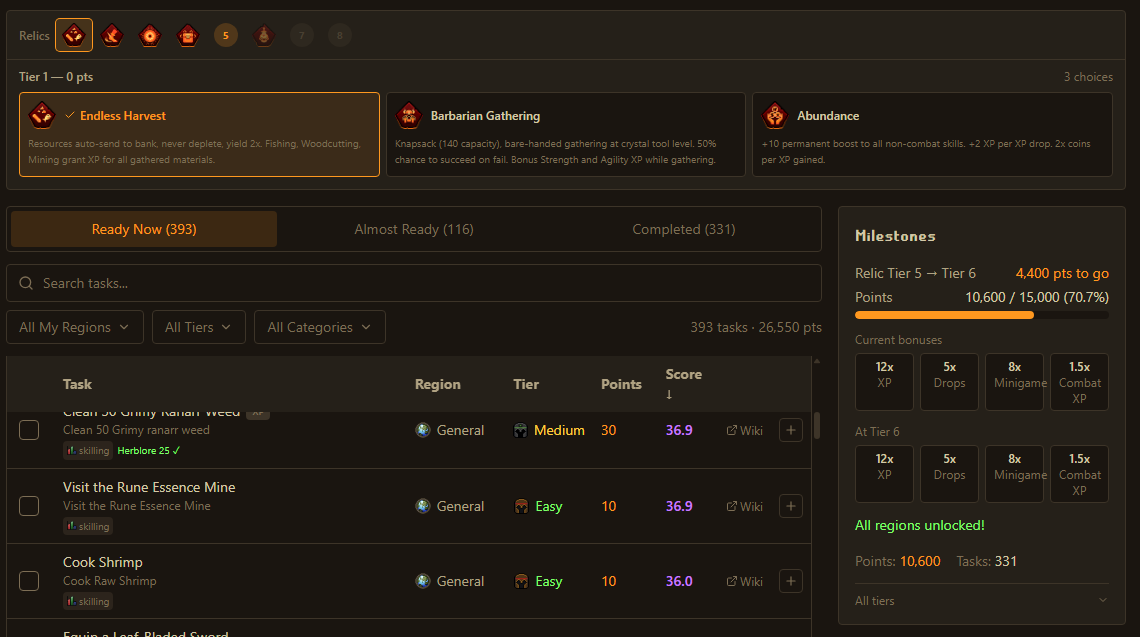The image size is (1140, 637).
Task: Check the Visit the Rune Essence Mine checkbox
Action: [x=29, y=506]
